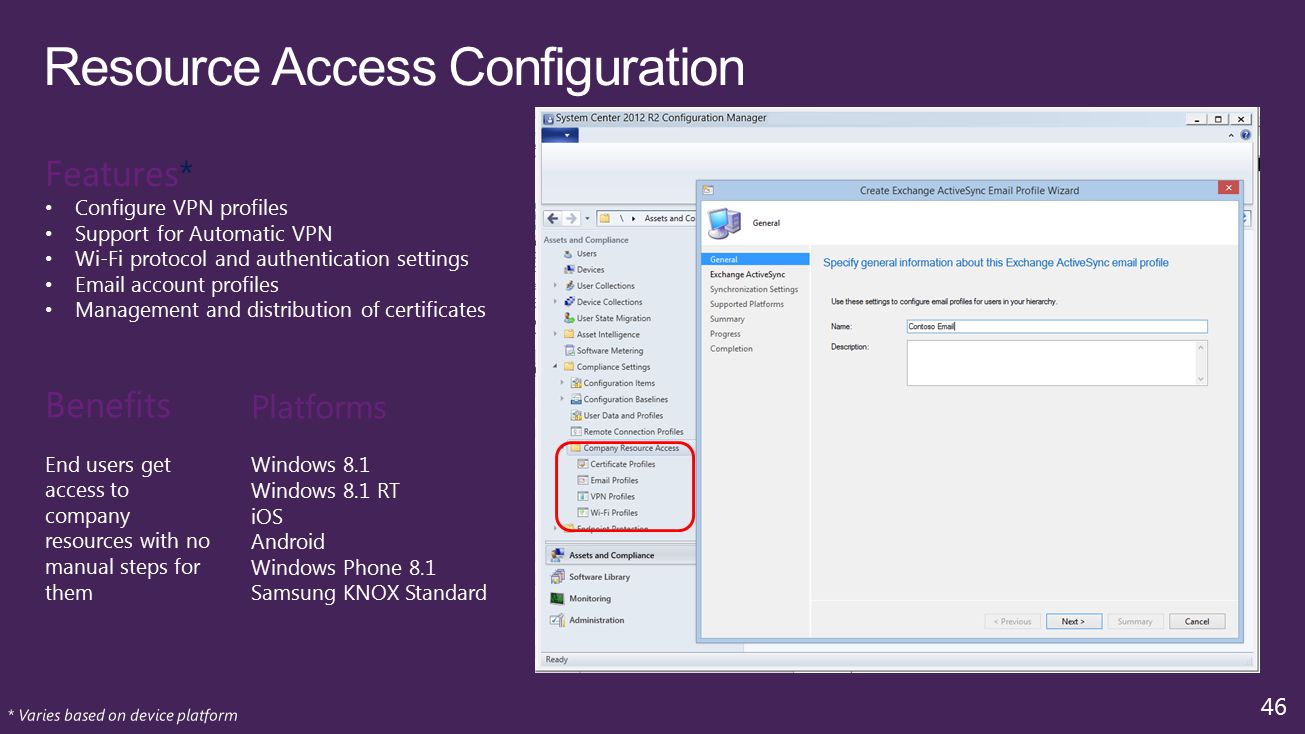This screenshot has width=1305, height=734.
Task: Click the VPN Profiles icon
Action: coord(583,496)
